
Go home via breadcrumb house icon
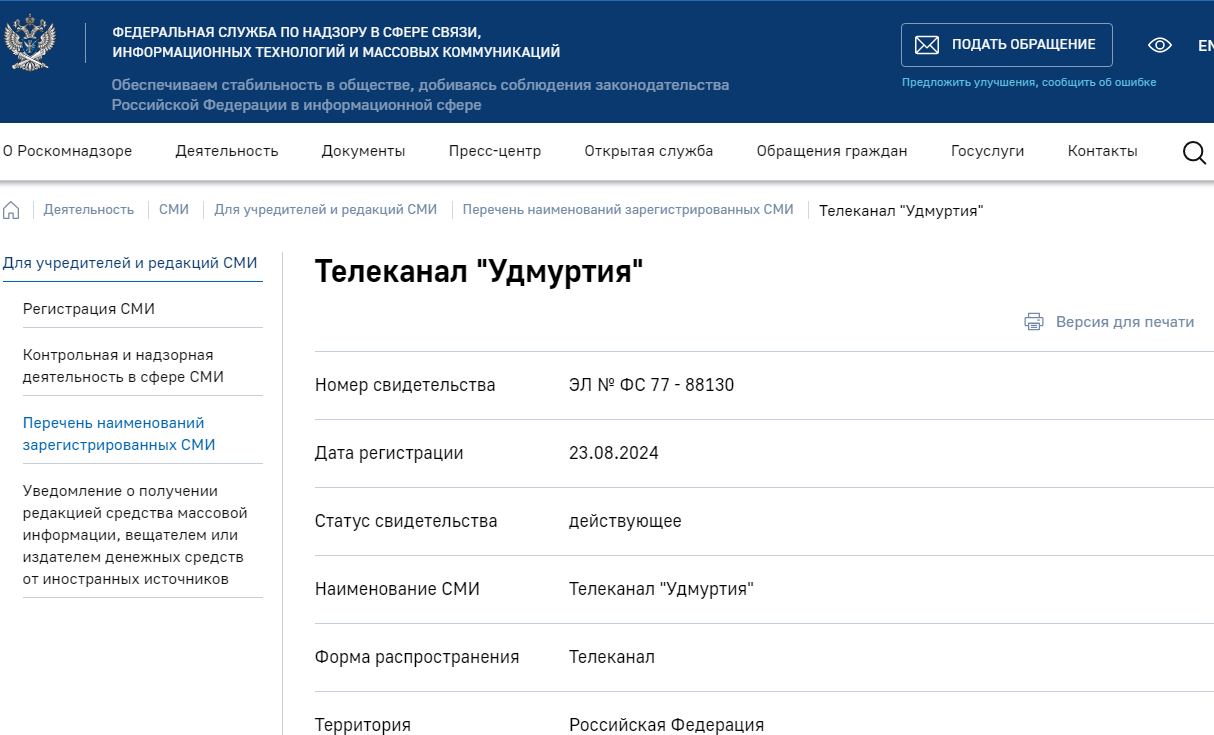pos(11,210)
